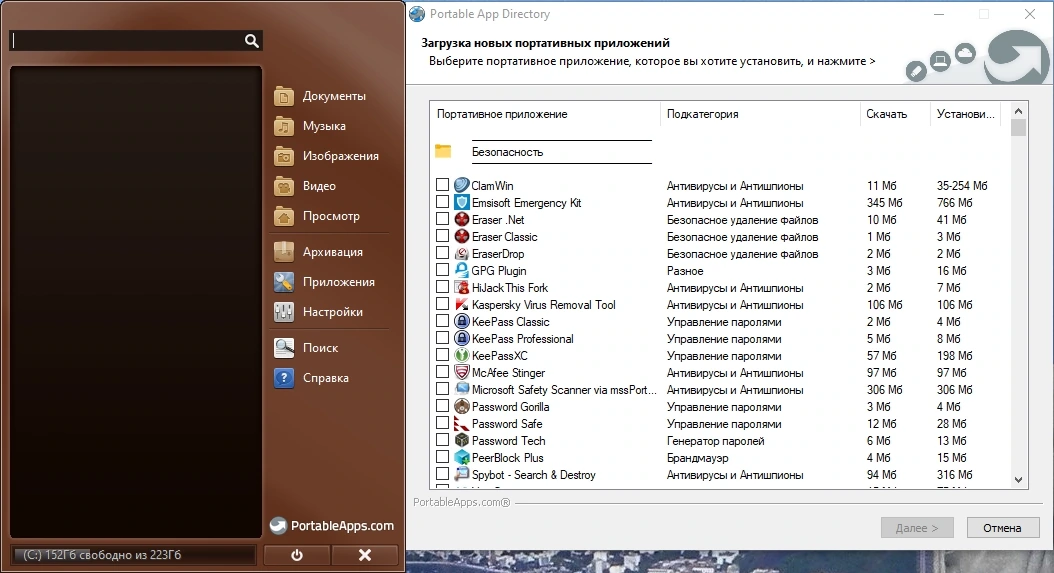
Task: Click the Справка menu label
Action: pos(326,378)
